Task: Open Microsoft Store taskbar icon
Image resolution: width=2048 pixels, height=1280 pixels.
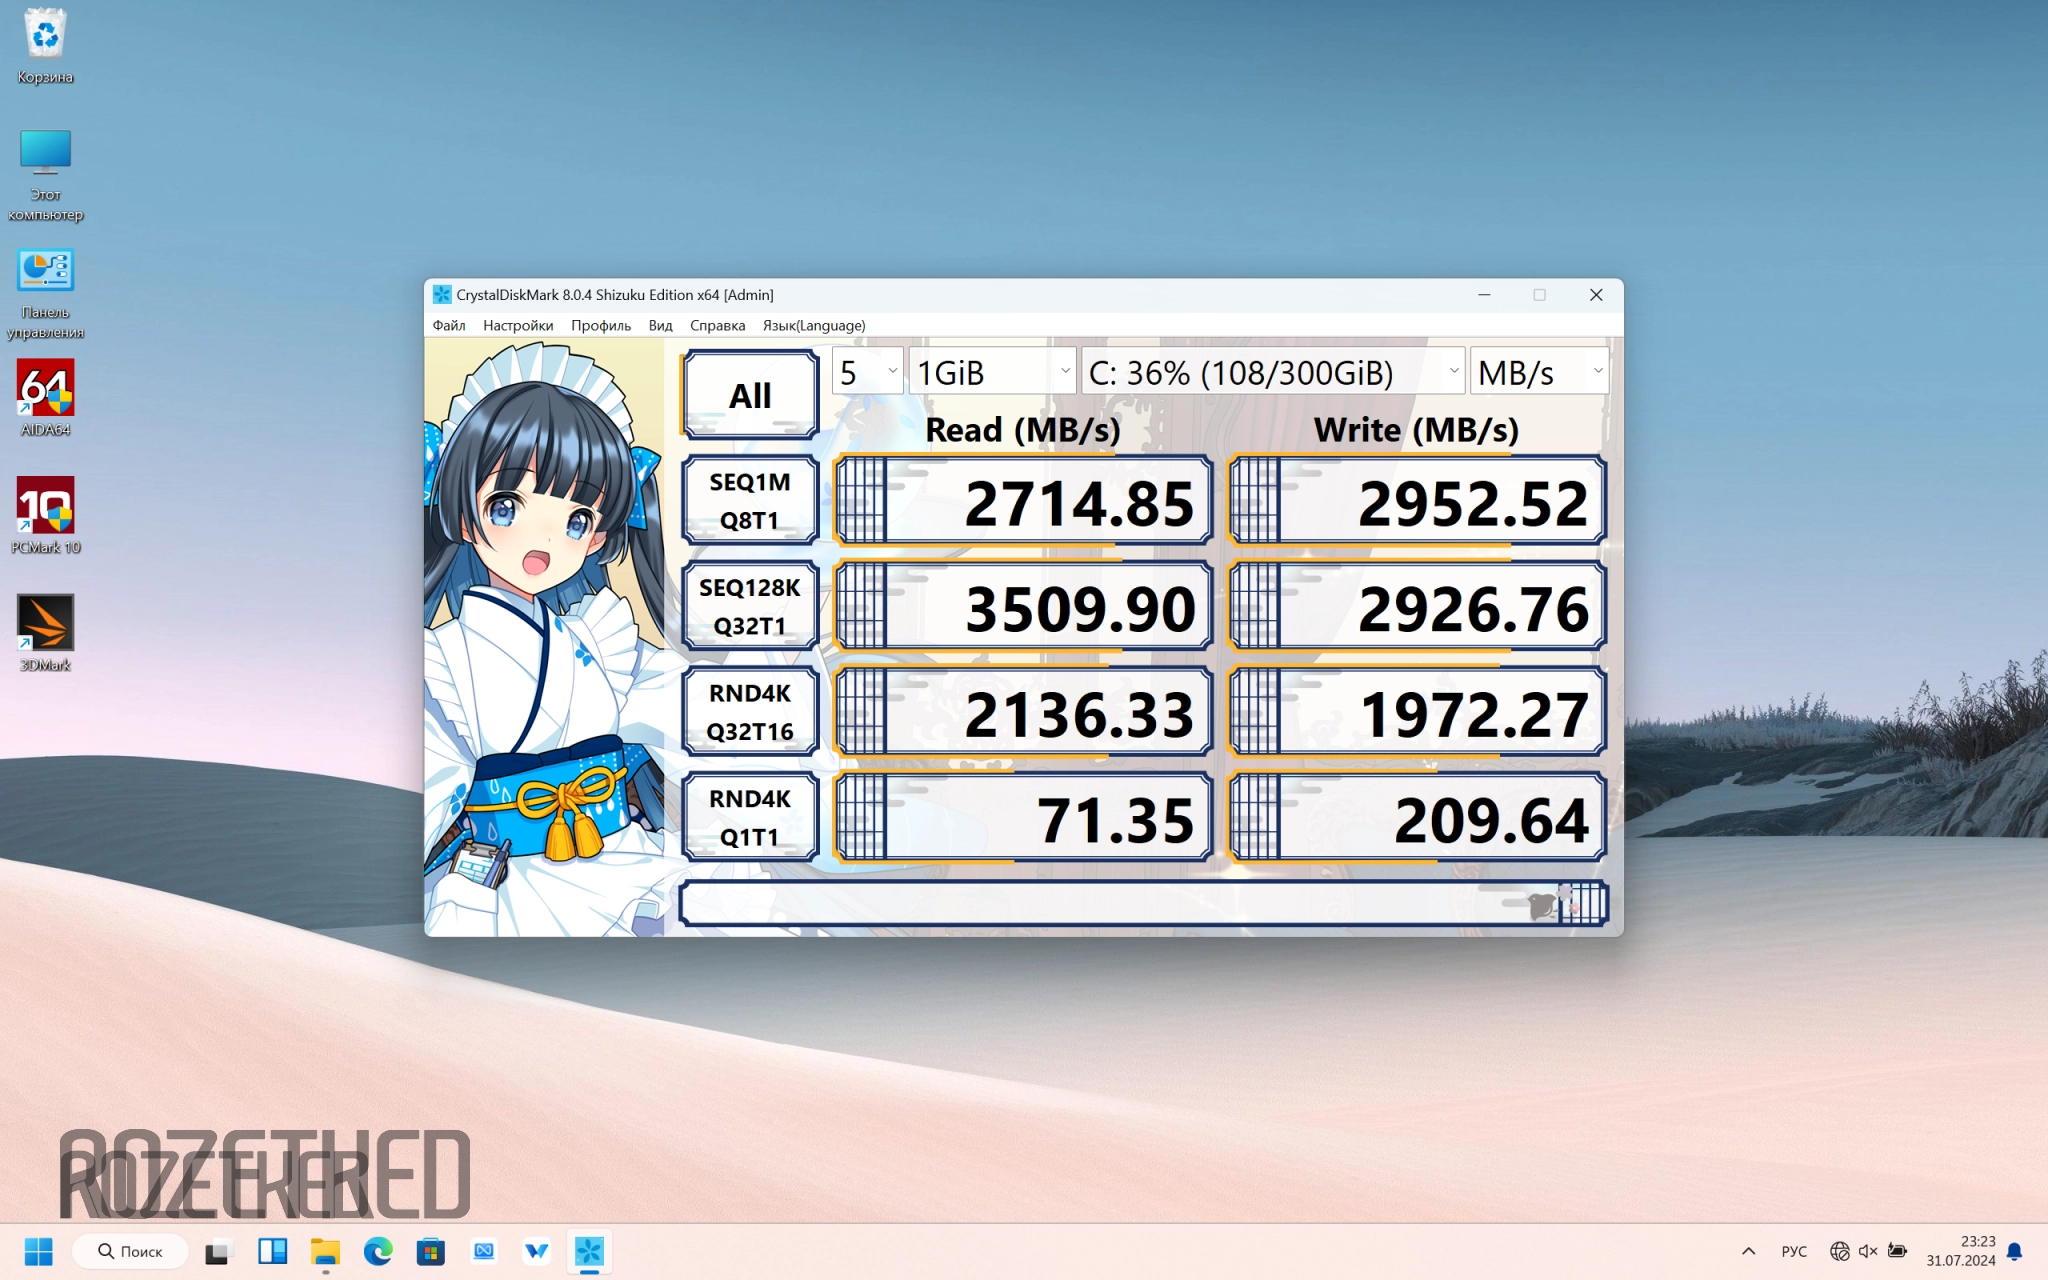Action: pyautogui.click(x=431, y=1250)
